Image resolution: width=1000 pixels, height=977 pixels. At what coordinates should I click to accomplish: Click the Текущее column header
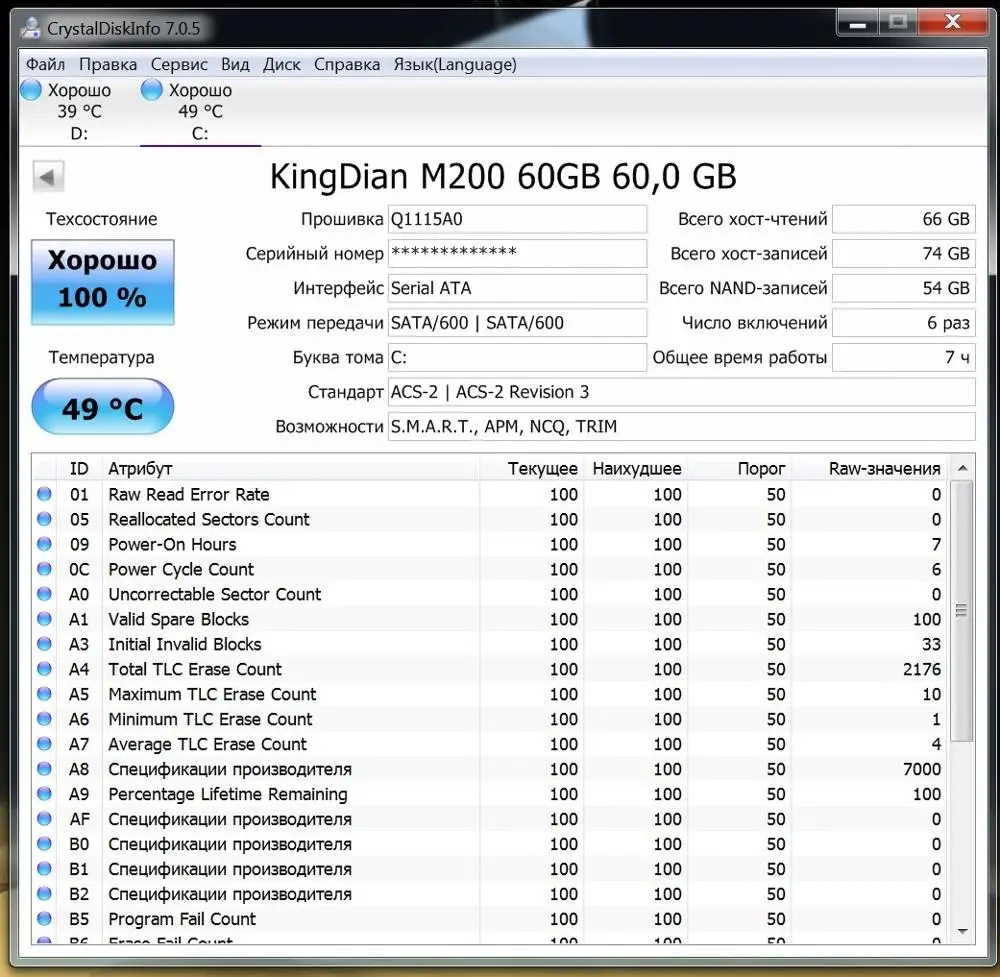point(531,469)
